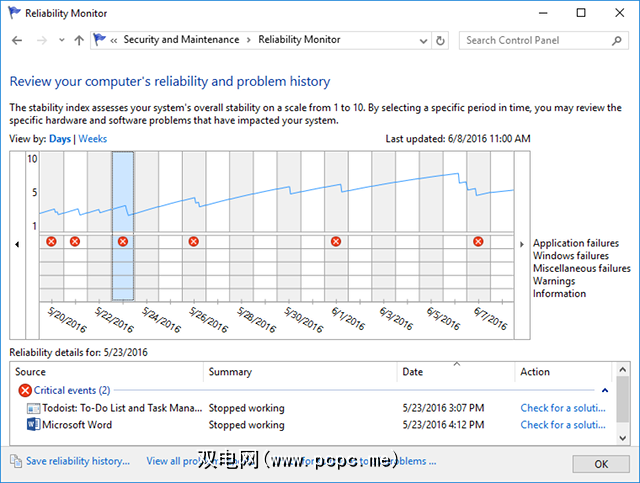This screenshot has height=483, width=640.
Task: Expand the address bar history dropdown
Action: click(x=422, y=40)
